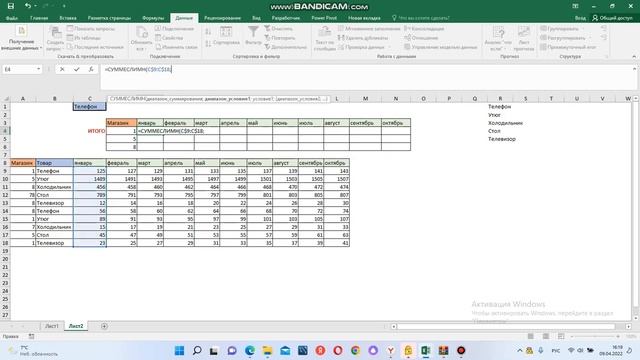Switch to the Лист1 sheet tab
The width and height of the screenshot is (640, 360).
point(52,326)
